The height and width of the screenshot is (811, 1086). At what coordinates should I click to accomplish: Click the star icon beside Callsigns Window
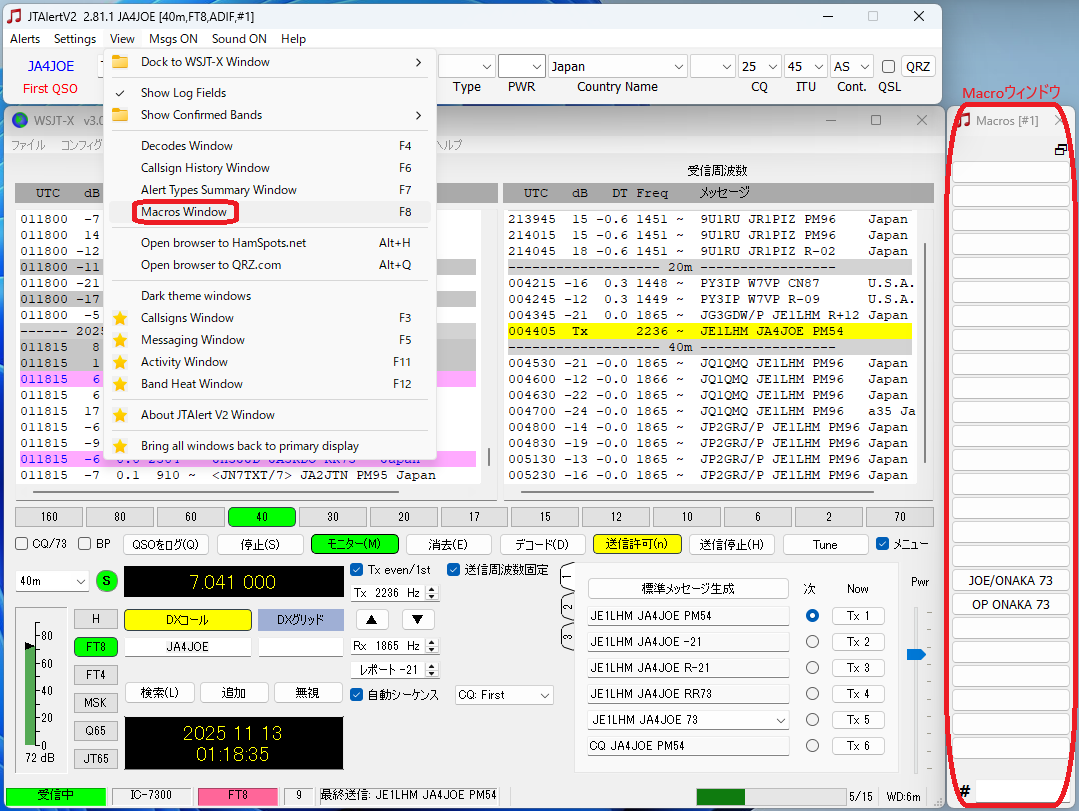click(x=120, y=318)
